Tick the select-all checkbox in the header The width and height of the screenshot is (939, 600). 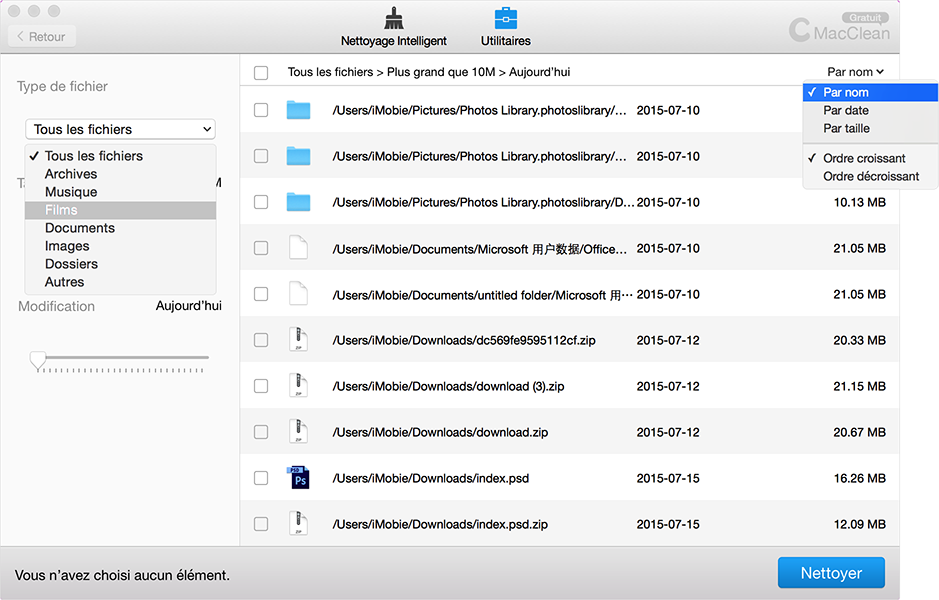(261, 72)
